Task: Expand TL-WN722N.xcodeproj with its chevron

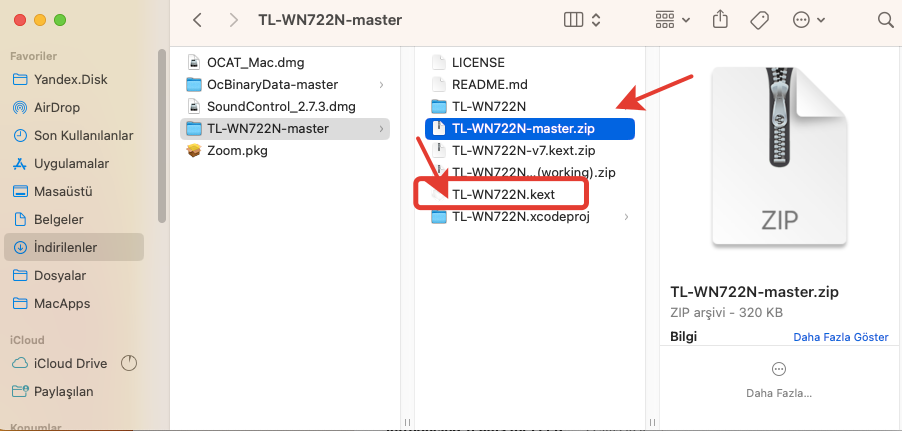Action: point(626,217)
